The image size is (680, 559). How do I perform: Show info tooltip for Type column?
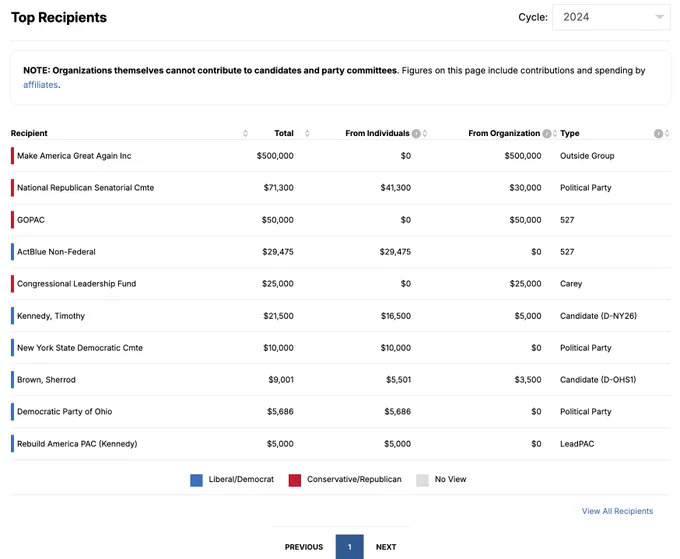coord(658,134)
